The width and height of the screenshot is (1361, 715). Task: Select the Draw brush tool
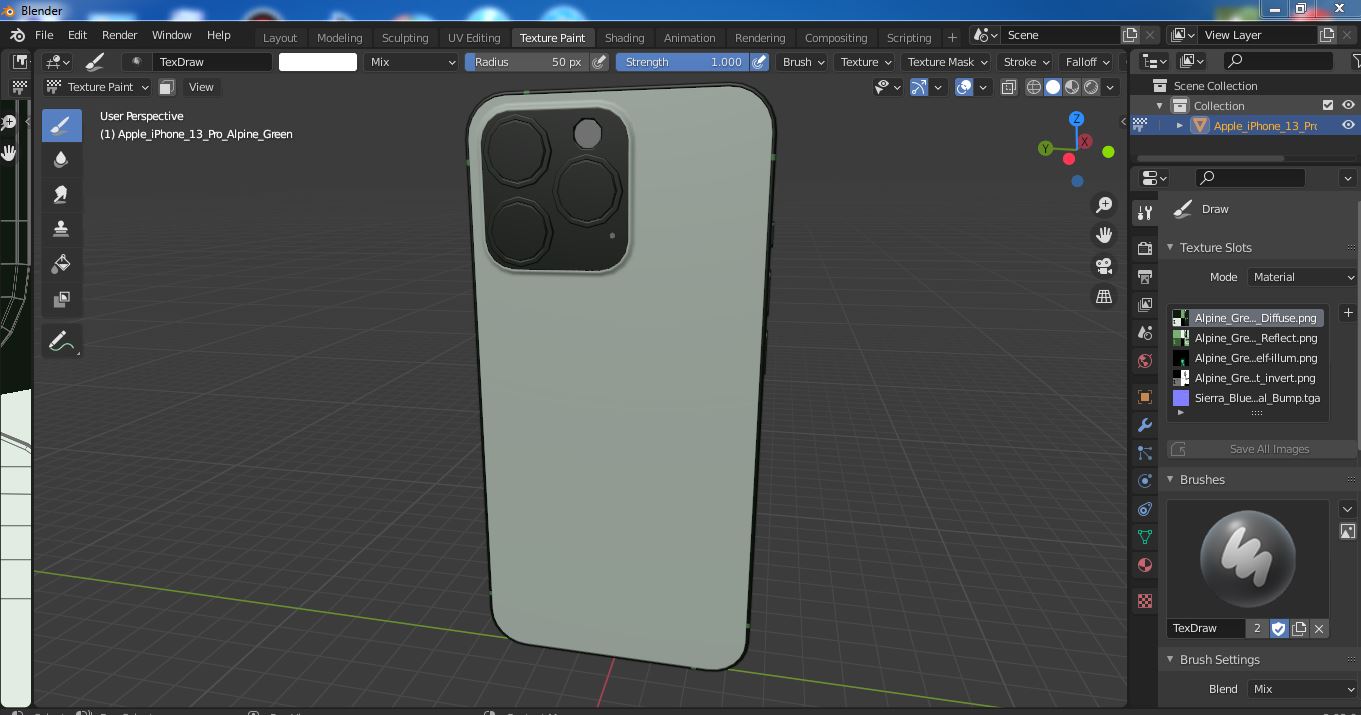(61, 125)
